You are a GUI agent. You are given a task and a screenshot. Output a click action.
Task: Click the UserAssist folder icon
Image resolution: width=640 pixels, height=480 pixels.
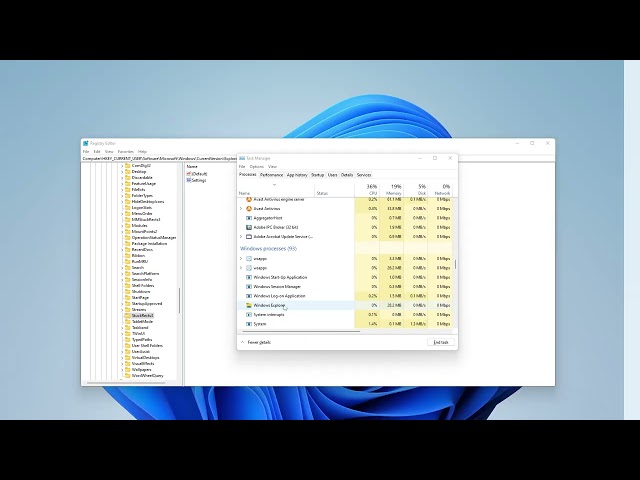[127, 351]
